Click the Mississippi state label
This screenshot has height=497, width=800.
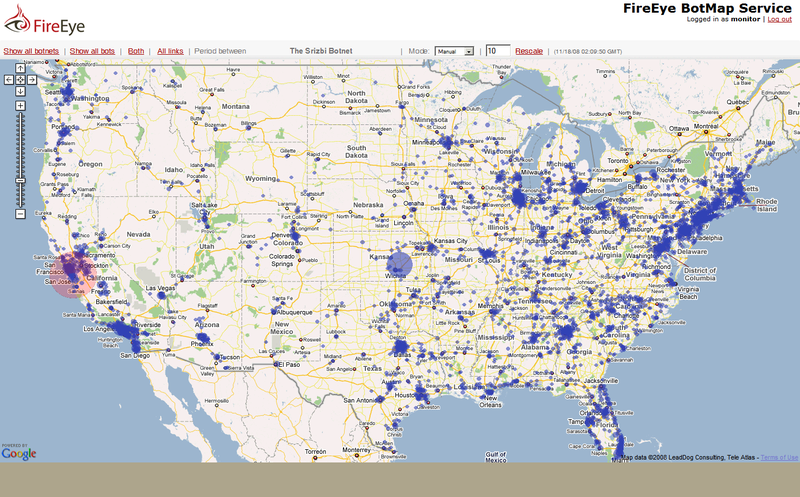pyautogui.click(x=496, y=337)
